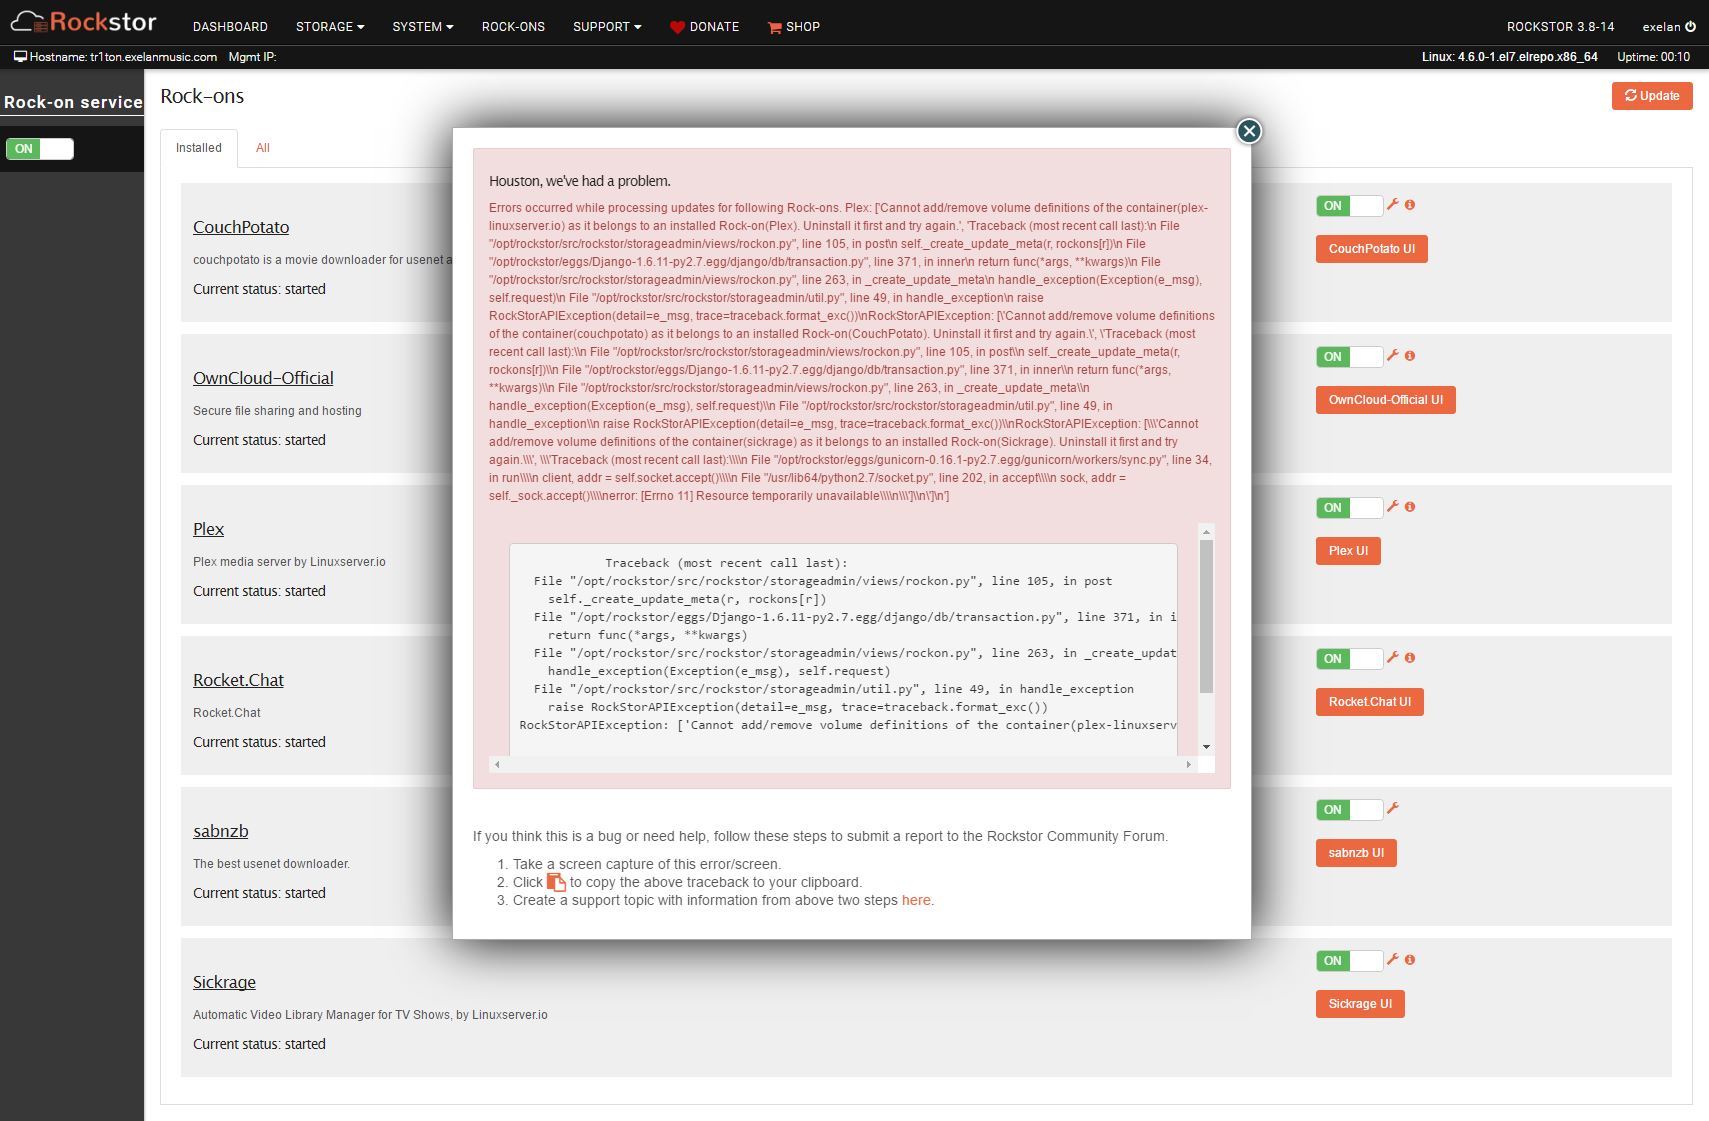Screen dimensions: 1709x1121
Task: Click the Sickrage title link
Action: coord(224,982)
